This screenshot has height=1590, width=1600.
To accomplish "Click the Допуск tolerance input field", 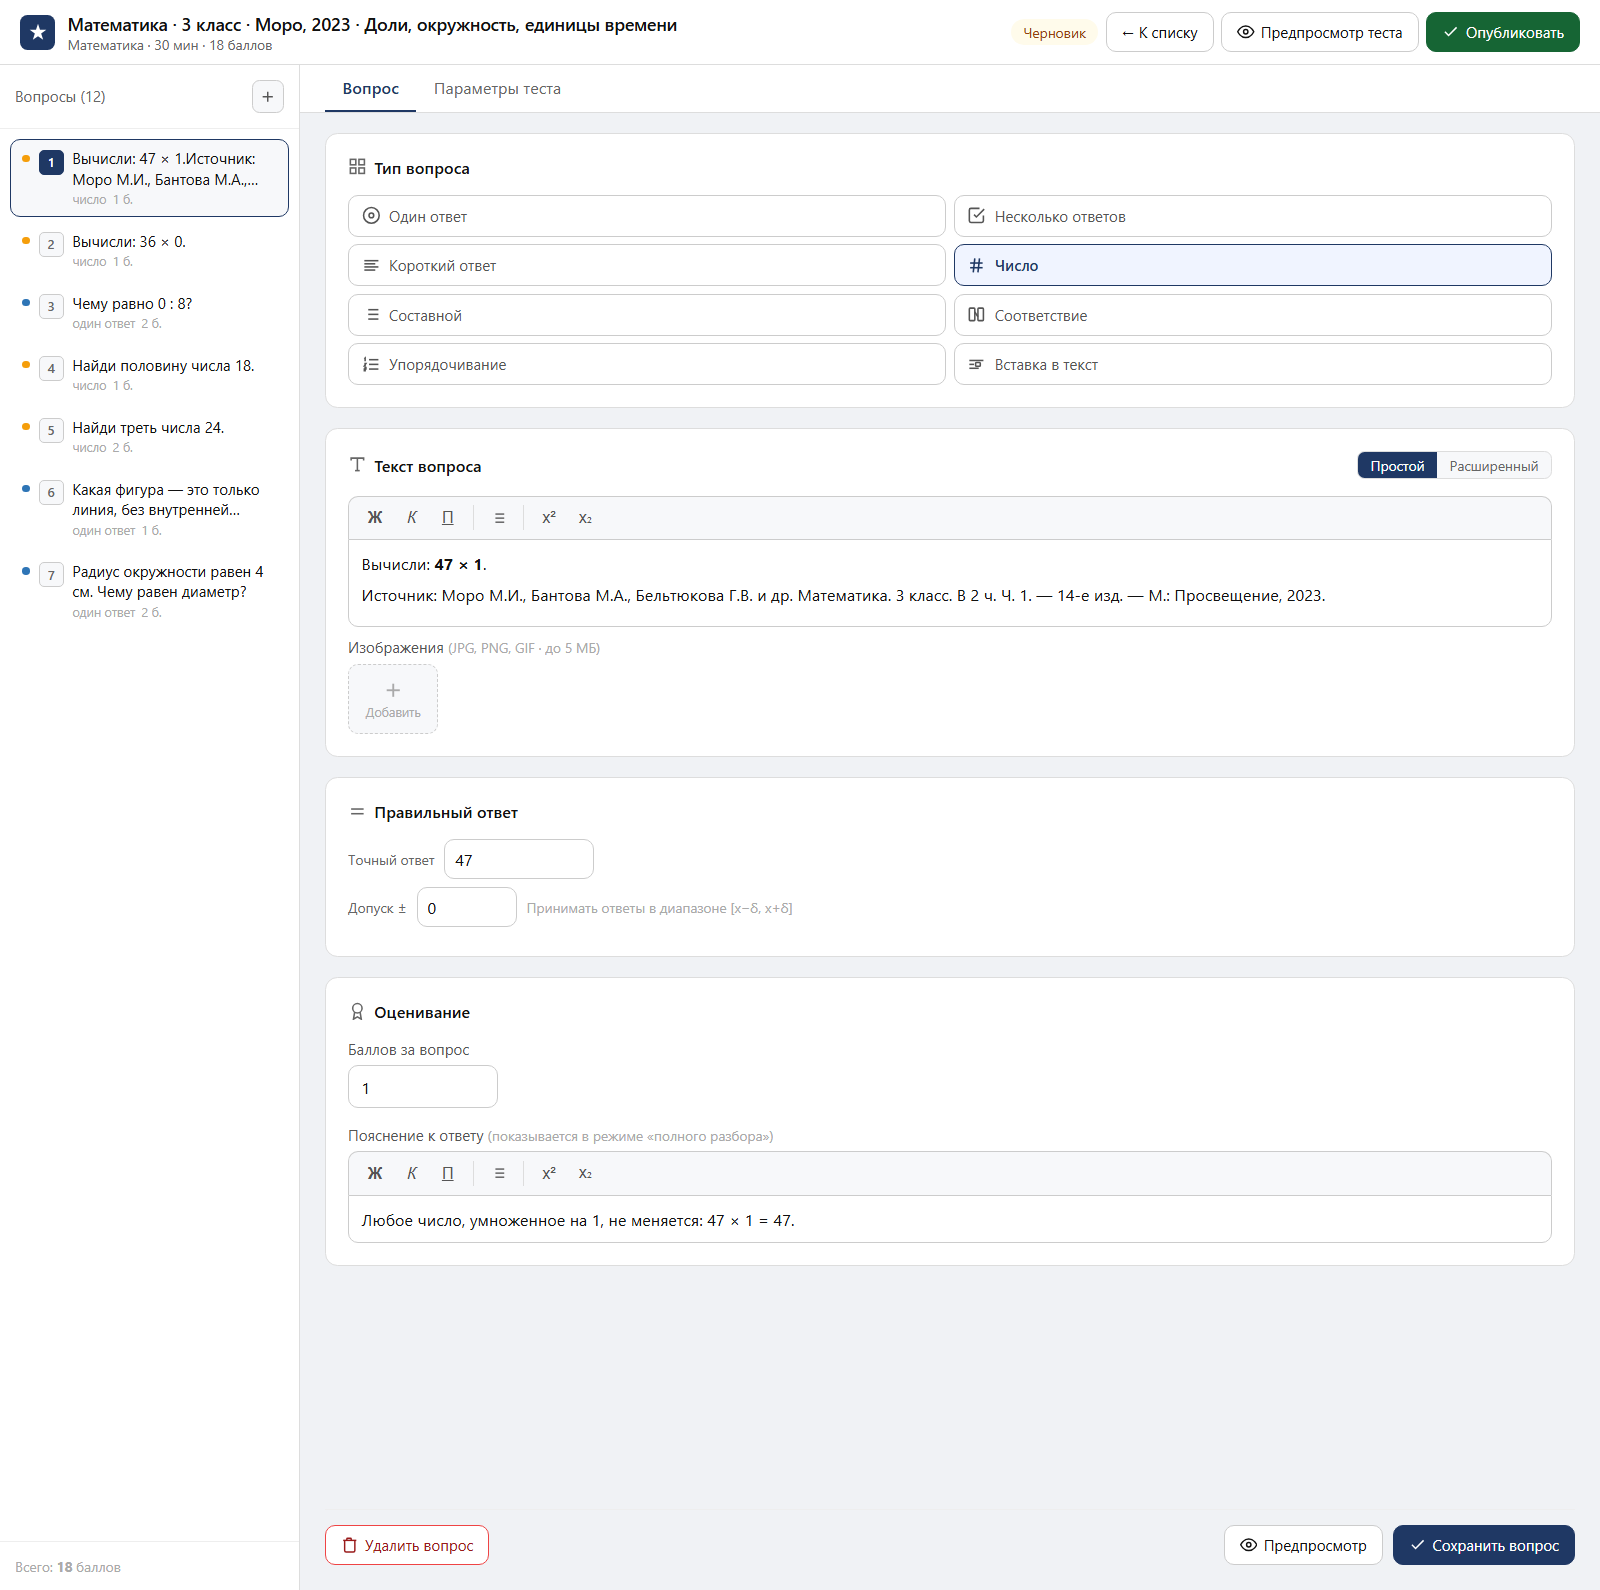I will 467,907.
